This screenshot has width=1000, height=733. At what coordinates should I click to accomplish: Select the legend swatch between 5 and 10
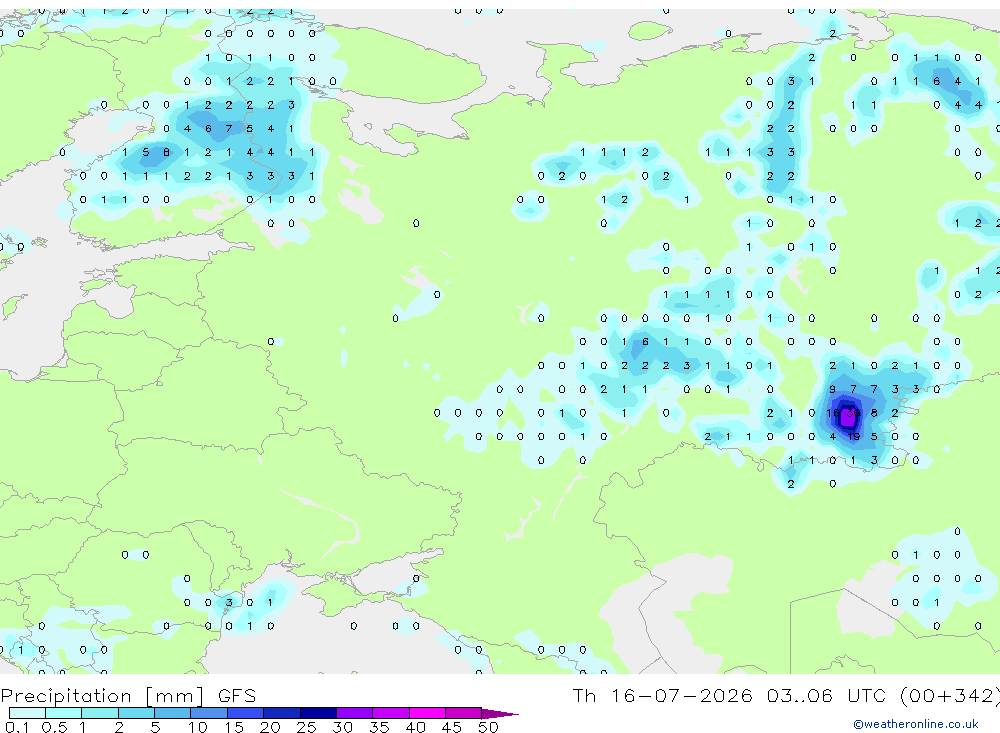[173, 713]
